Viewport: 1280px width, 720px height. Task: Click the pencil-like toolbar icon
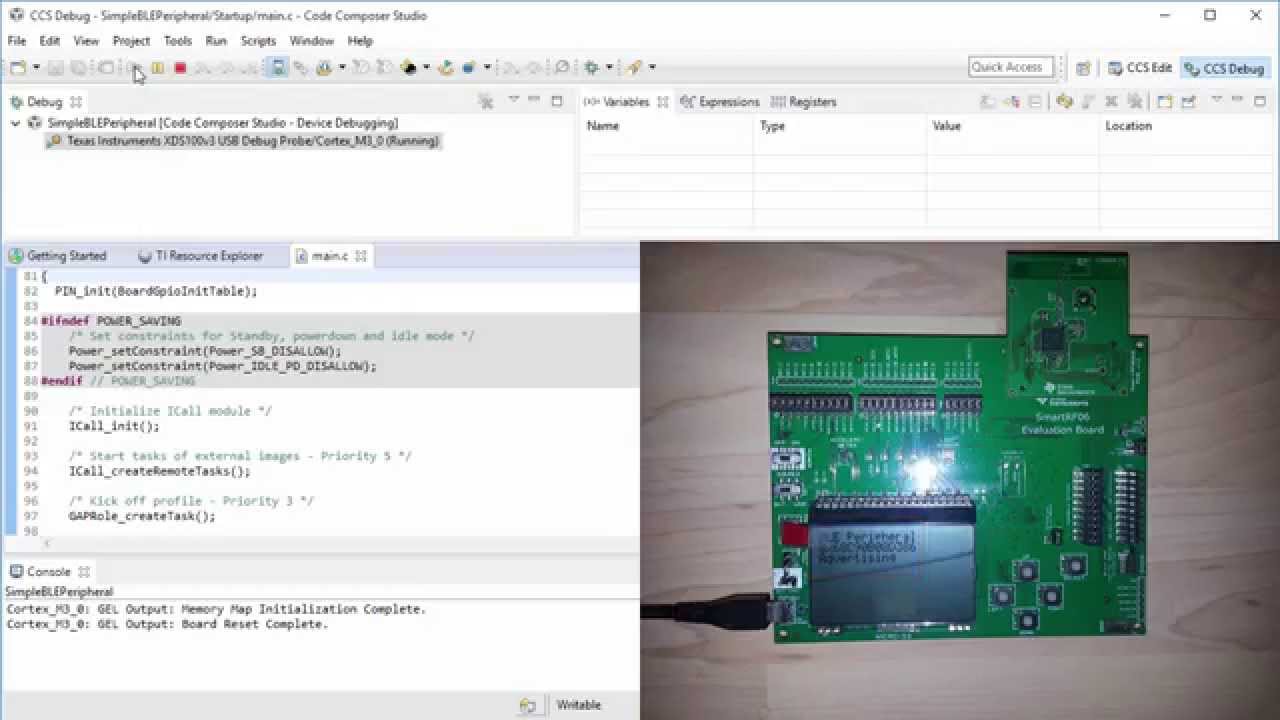click(634, 67)
